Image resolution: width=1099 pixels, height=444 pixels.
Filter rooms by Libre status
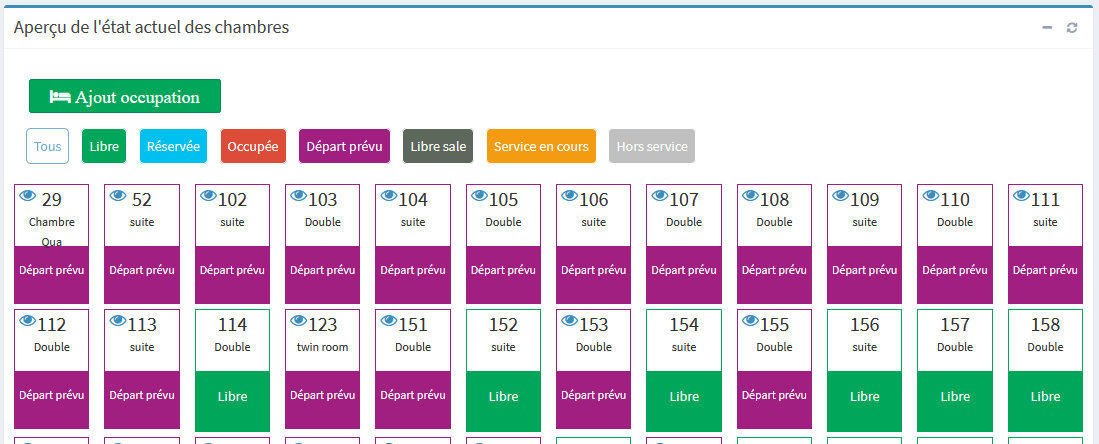(104, 146)
